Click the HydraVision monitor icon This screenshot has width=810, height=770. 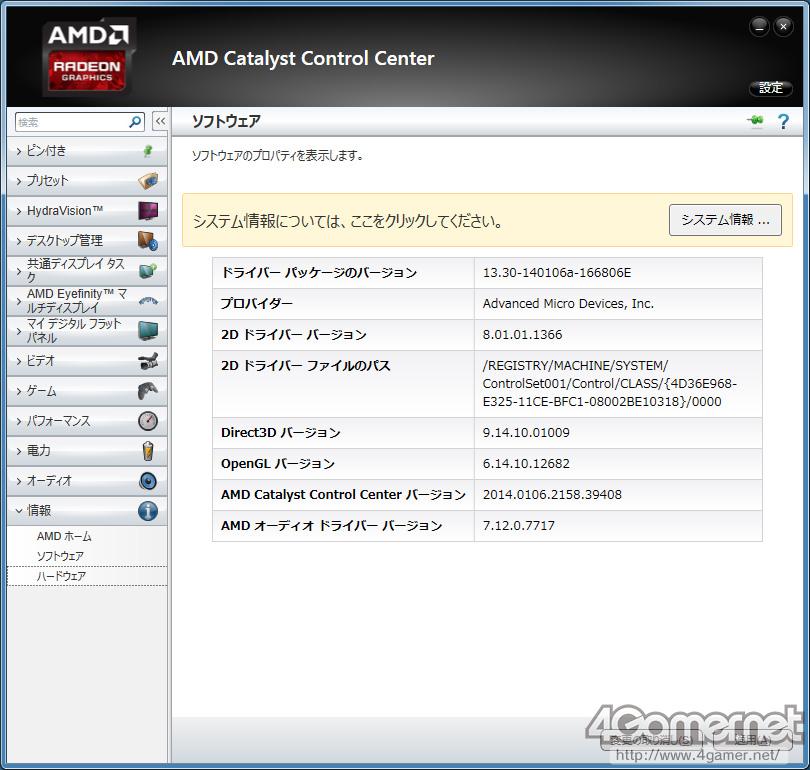pyautogui.click(x=148, y=211)
